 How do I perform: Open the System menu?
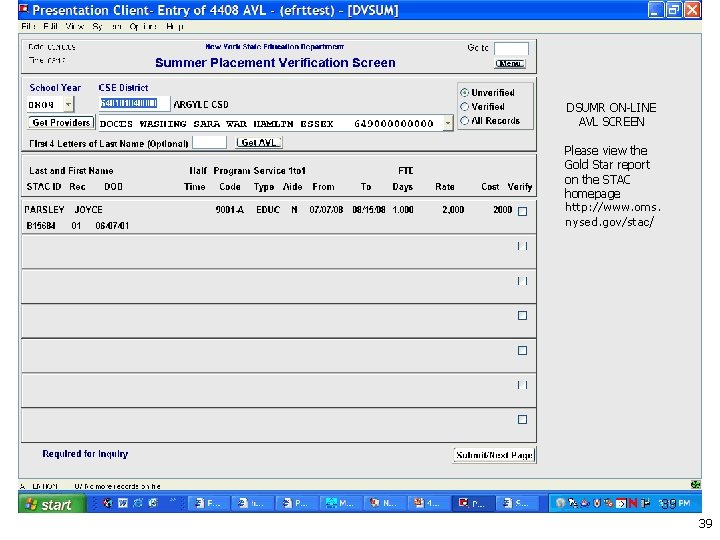click(x=107, y=27)
